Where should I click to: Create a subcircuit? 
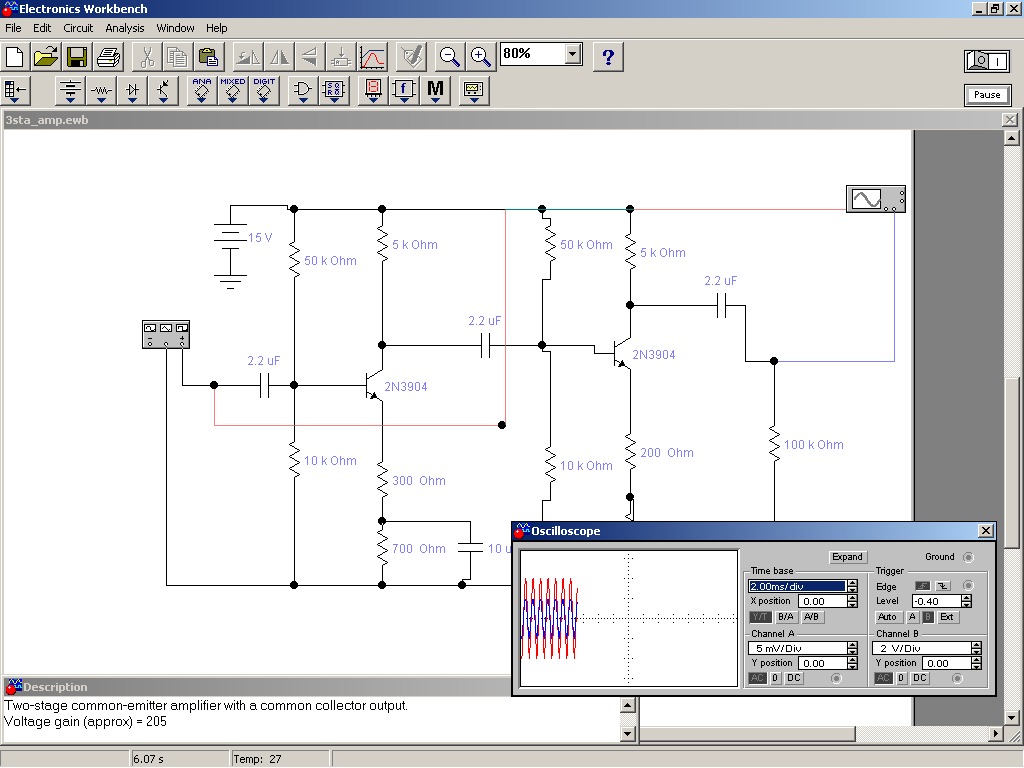(x=341, y=57)
